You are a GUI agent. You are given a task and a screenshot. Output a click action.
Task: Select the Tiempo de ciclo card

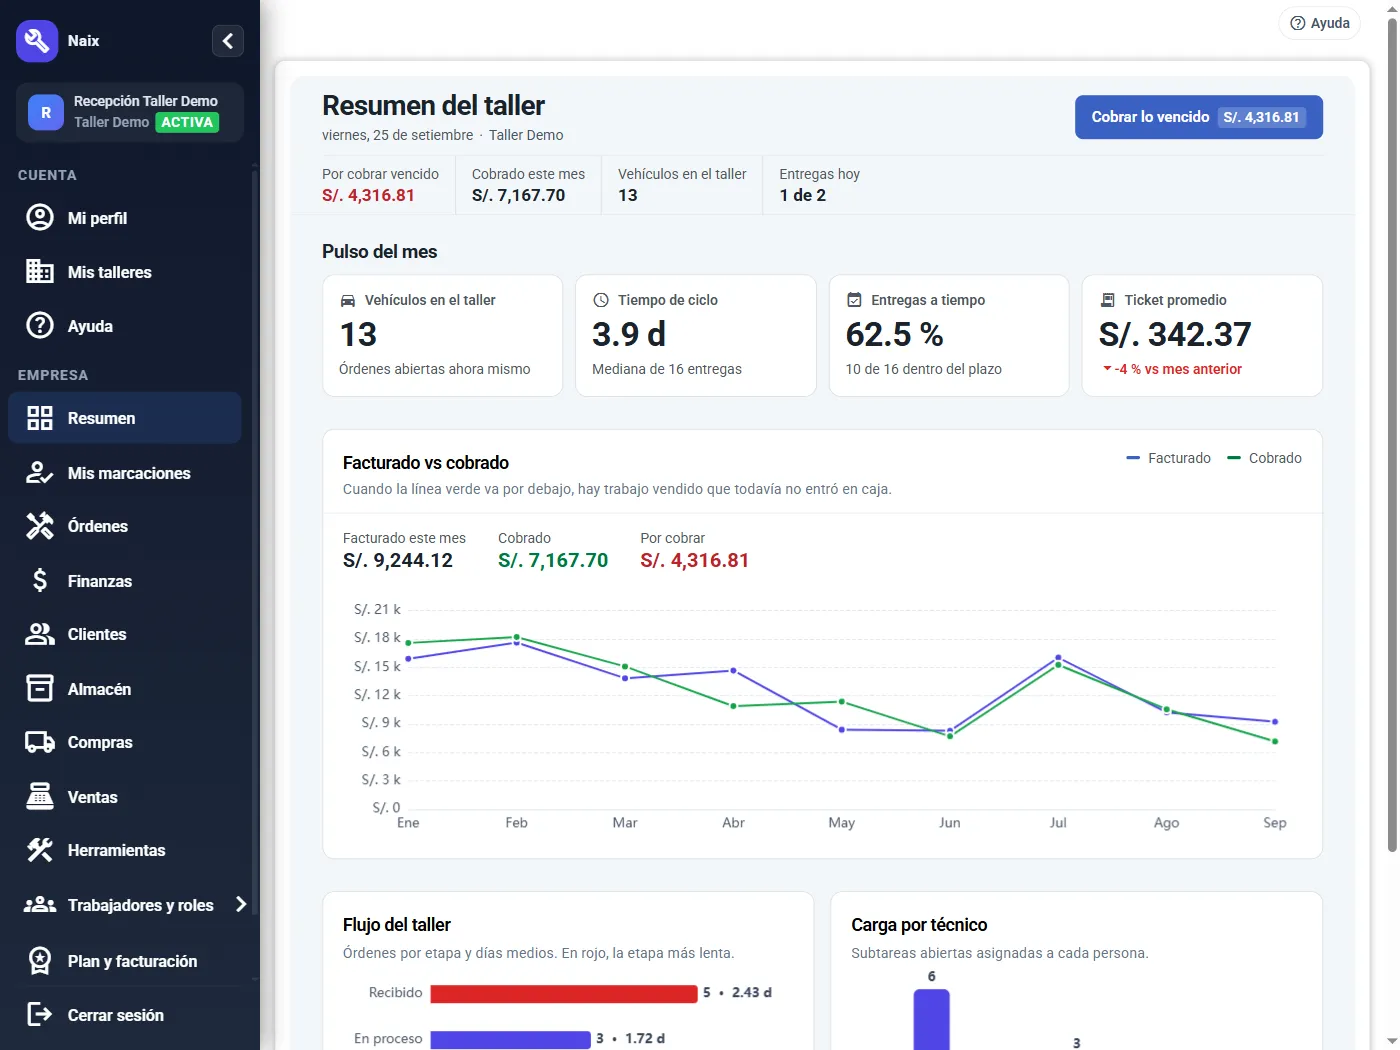point(696,336)
